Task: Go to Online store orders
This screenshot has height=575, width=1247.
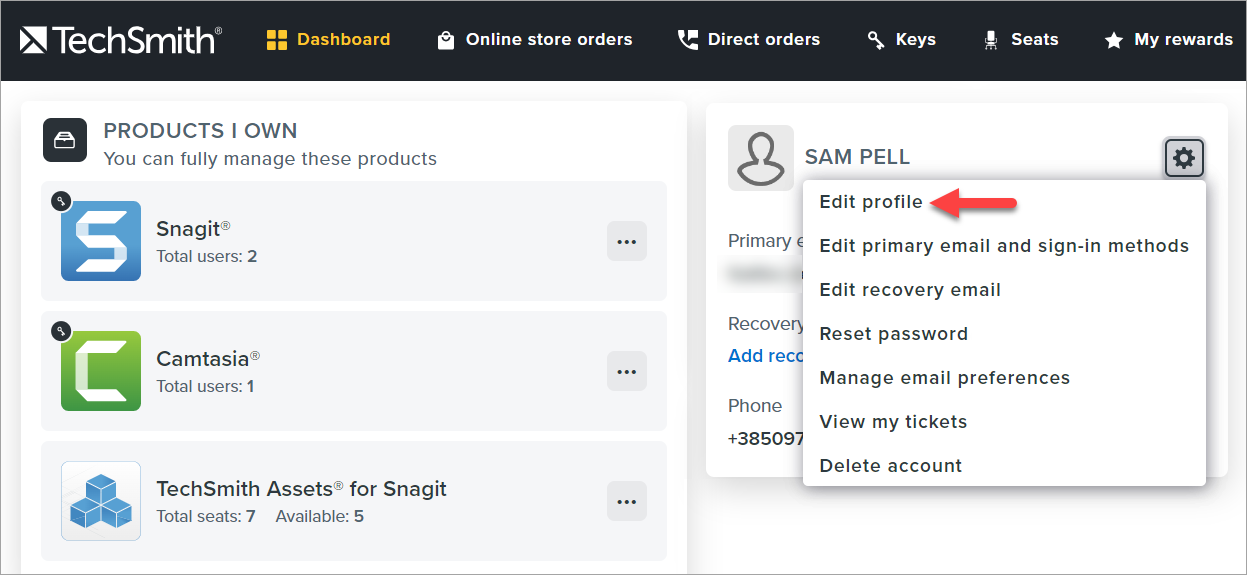Action: click(x=535, y=40)
